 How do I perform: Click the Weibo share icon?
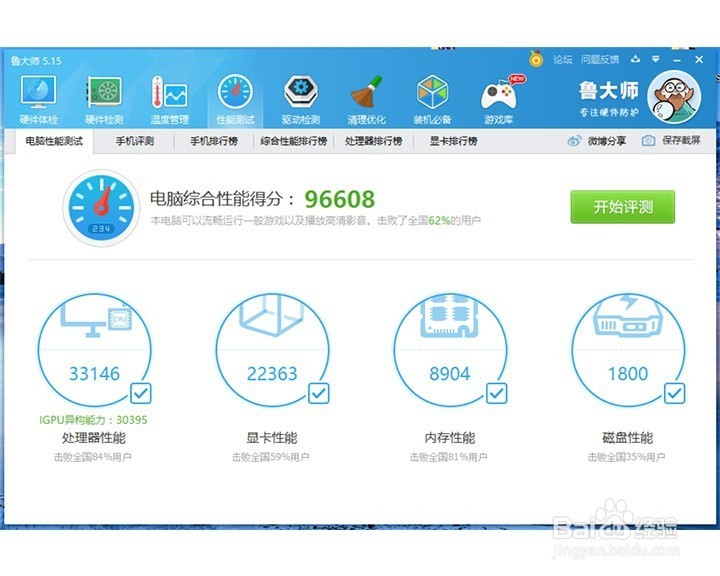click(x=574, y=141)
